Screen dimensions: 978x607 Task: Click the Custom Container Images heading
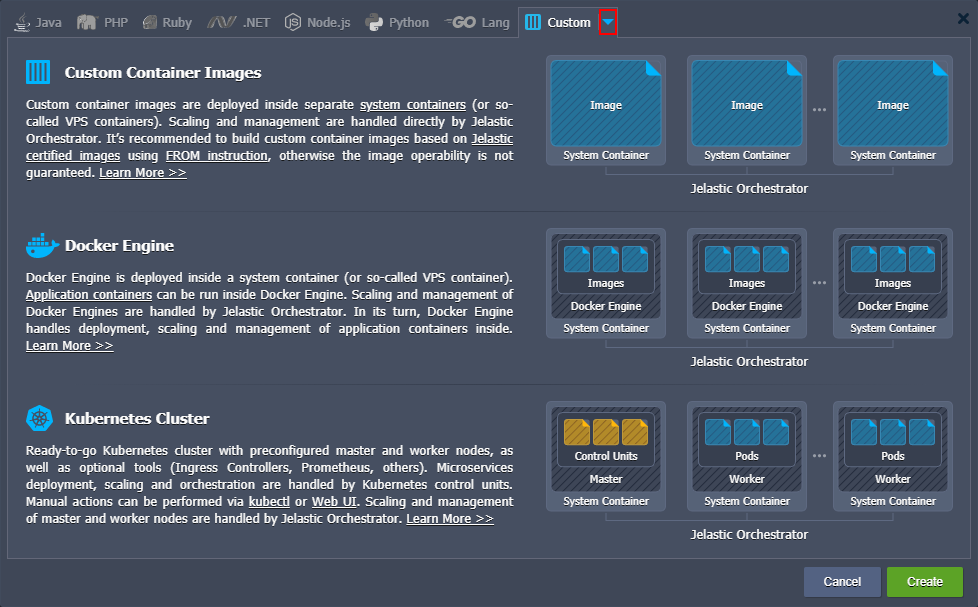(163, 72)
